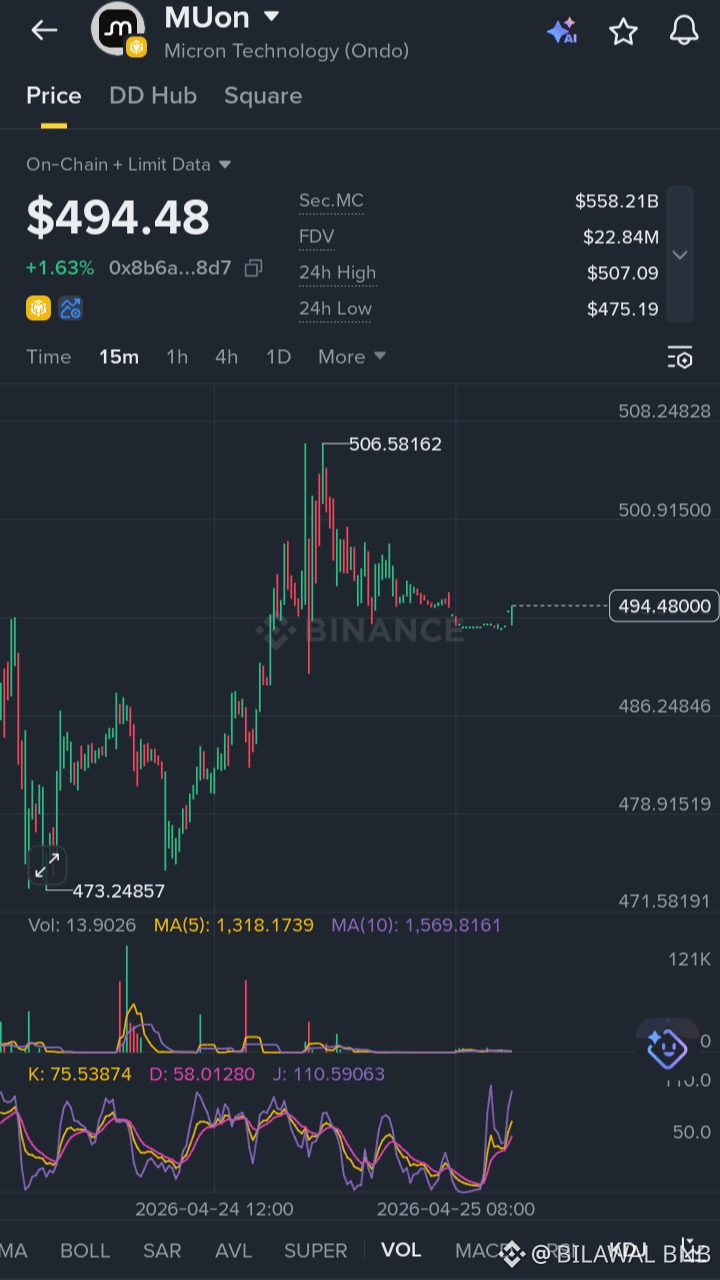Tap the 24h Low value $475.19
Screen dimensions: 720x1280
tap(623, 309)
